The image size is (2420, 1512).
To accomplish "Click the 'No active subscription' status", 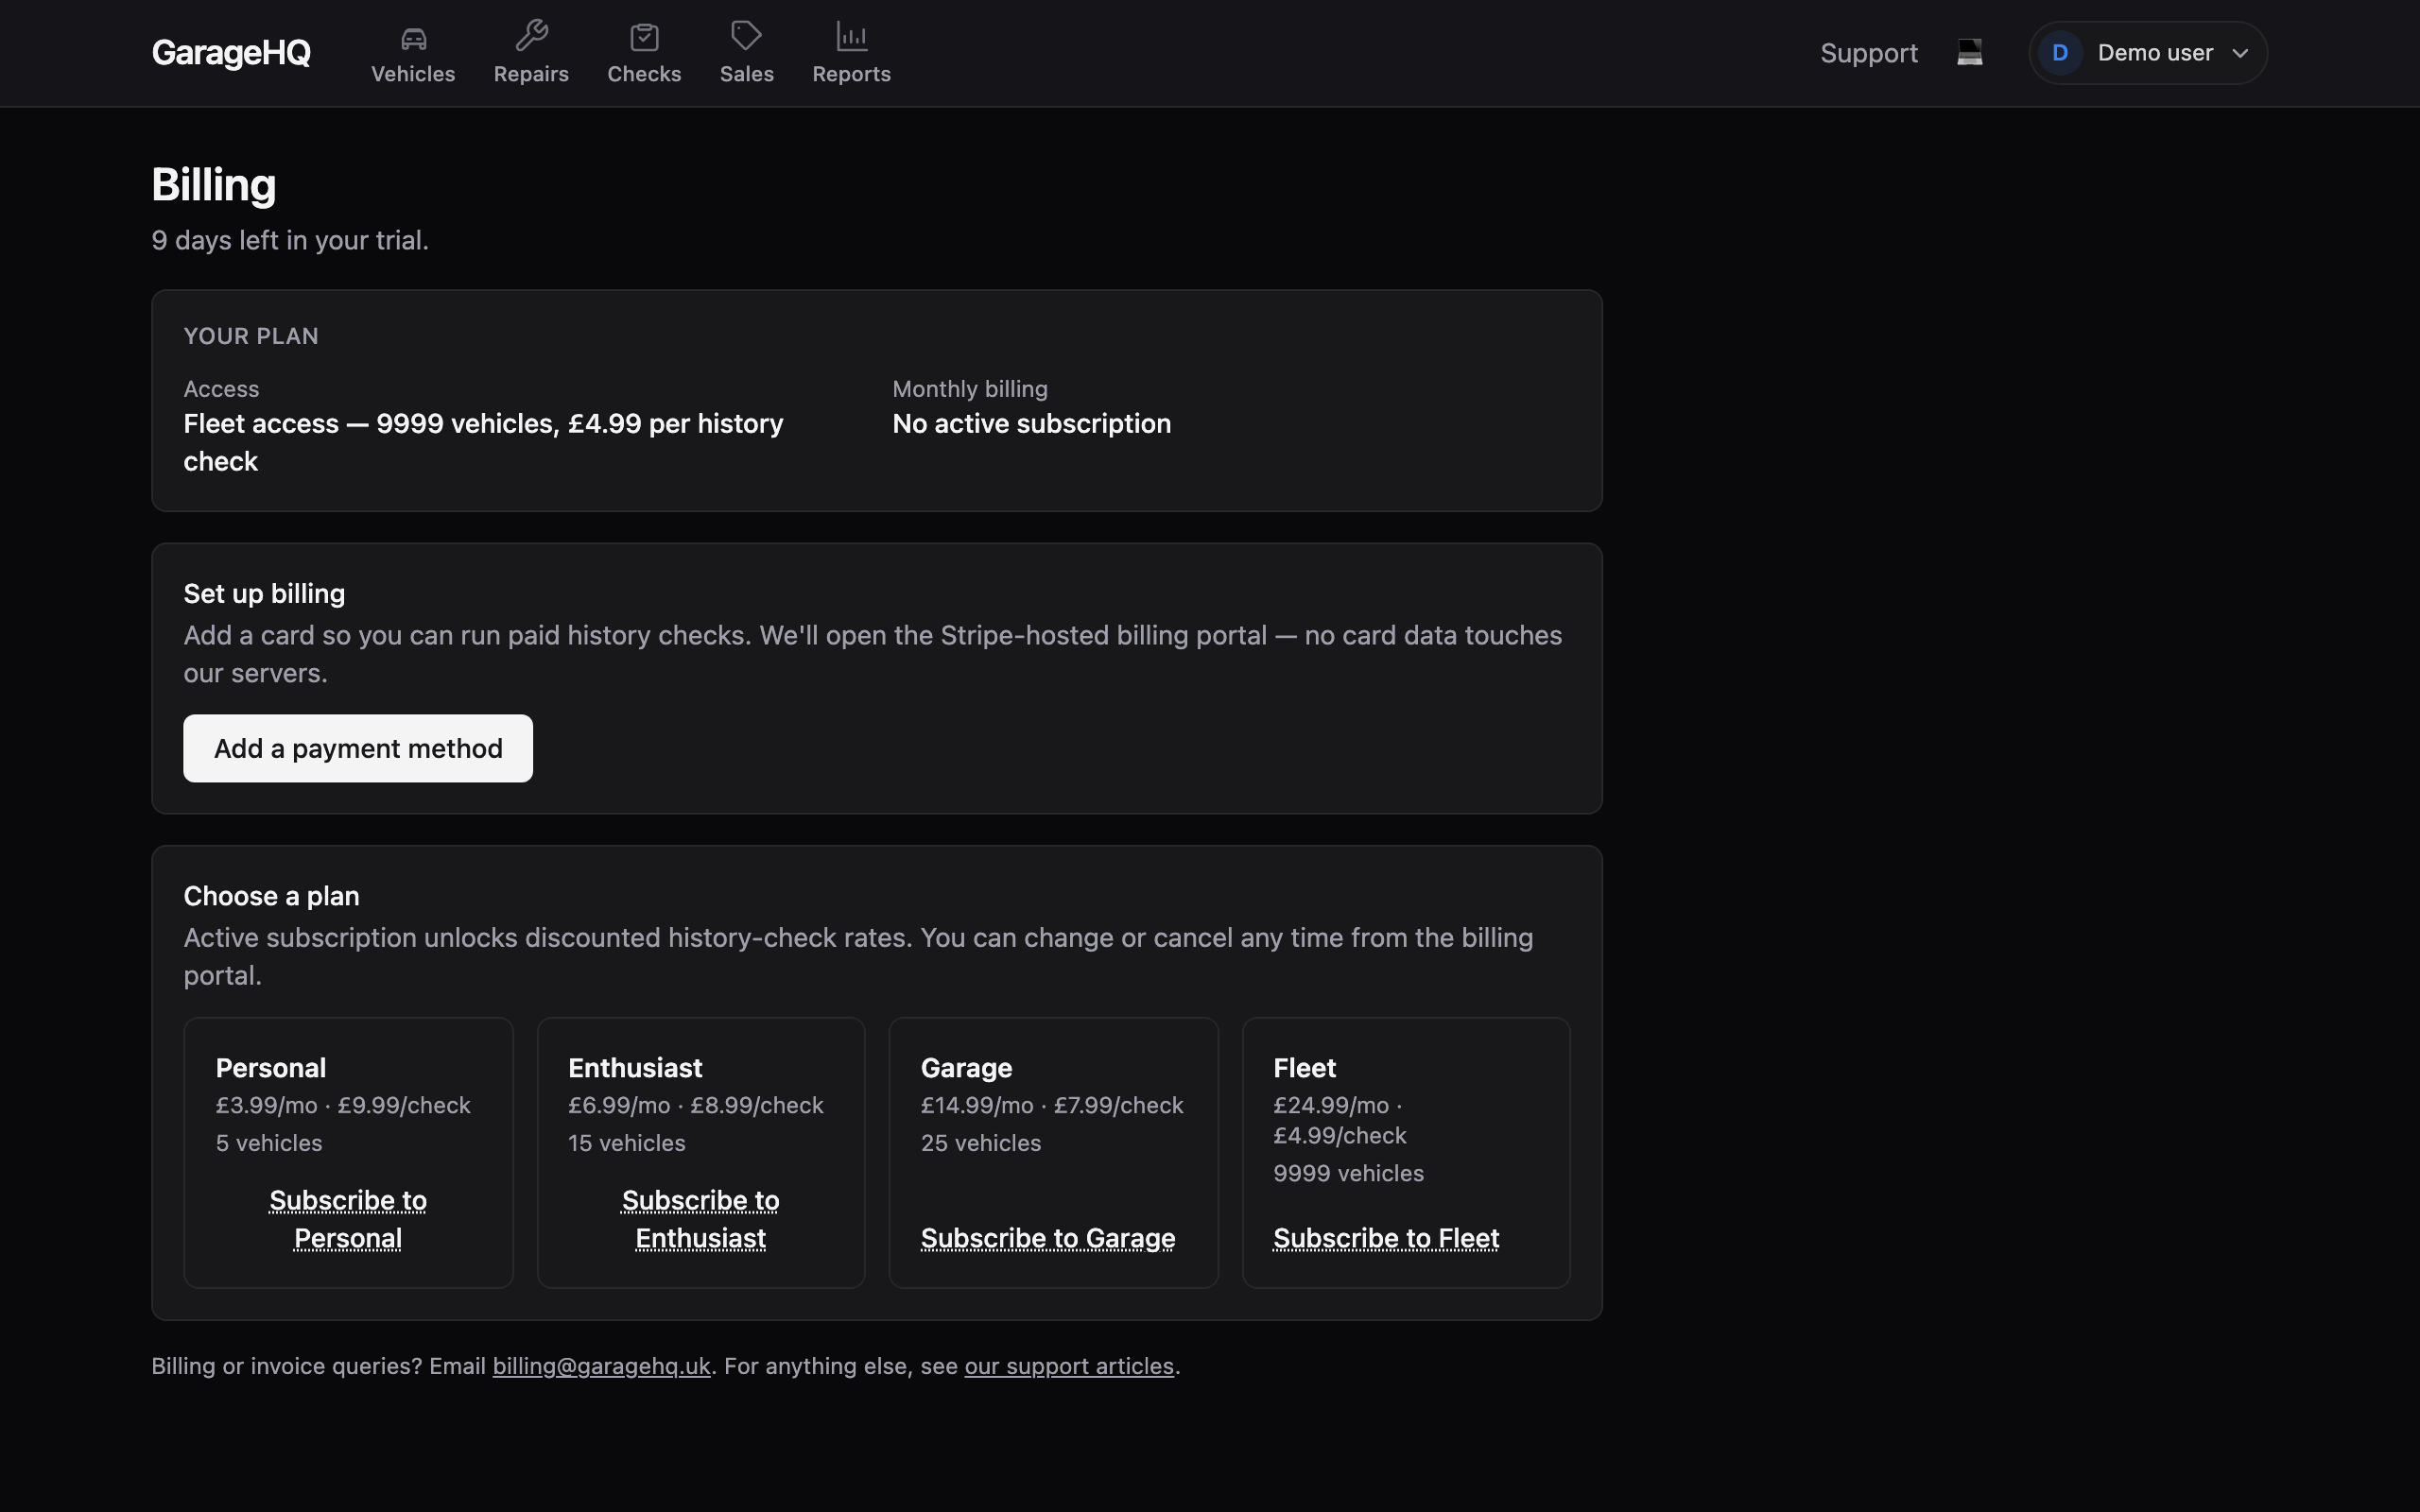I will [1031, 424].
